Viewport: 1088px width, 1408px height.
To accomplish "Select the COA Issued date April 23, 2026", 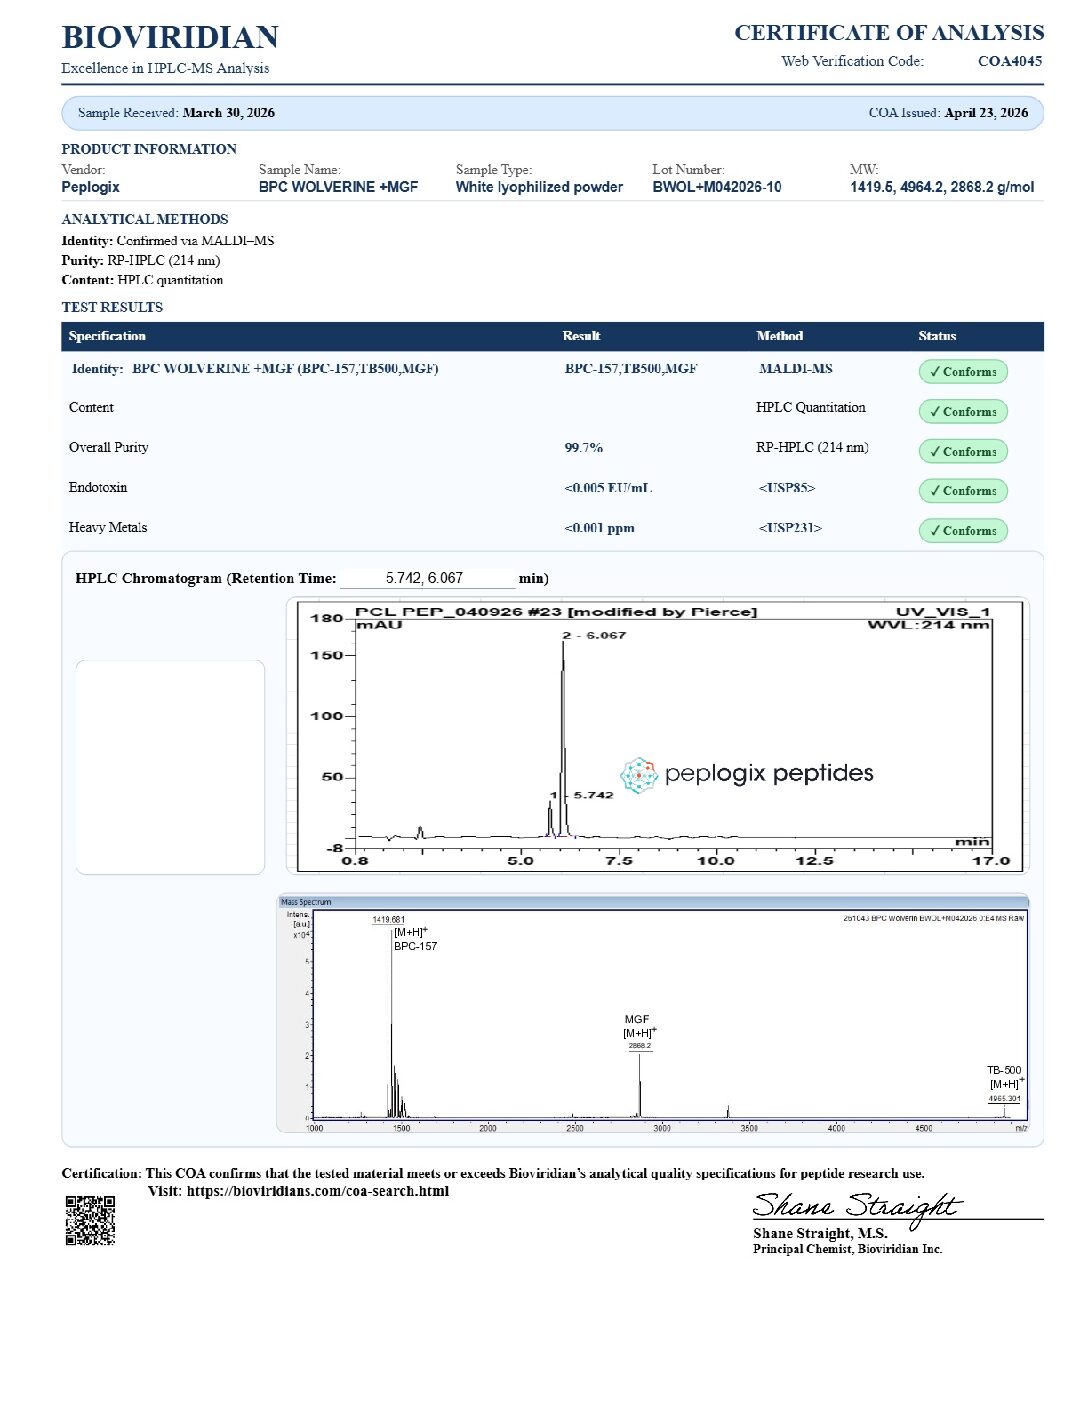I will [986, 113].
